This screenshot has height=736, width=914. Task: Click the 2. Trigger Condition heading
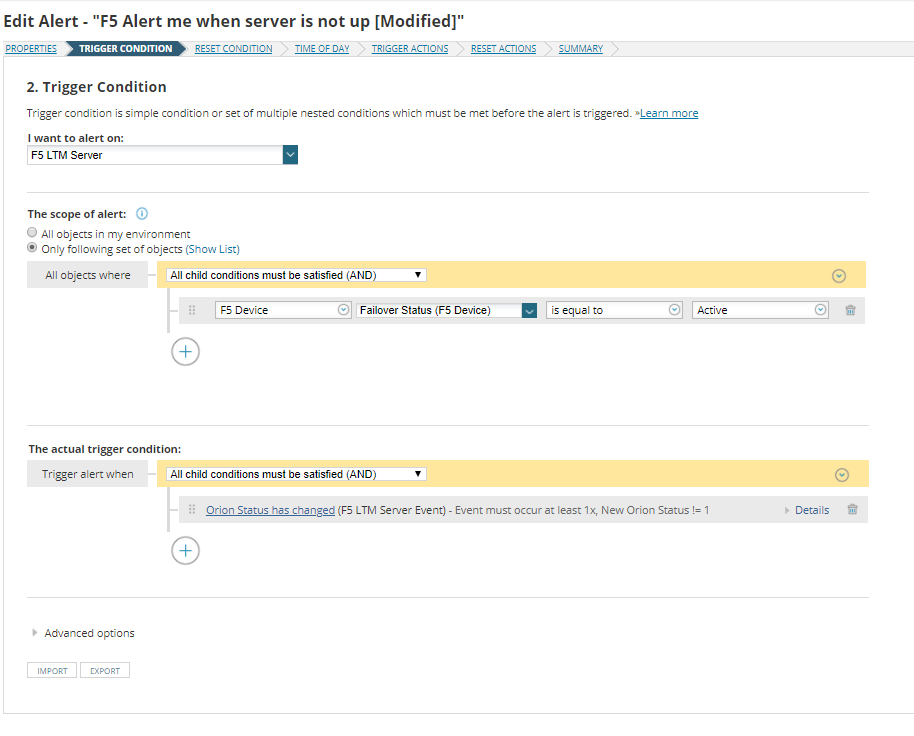click(x=96, y=87)
